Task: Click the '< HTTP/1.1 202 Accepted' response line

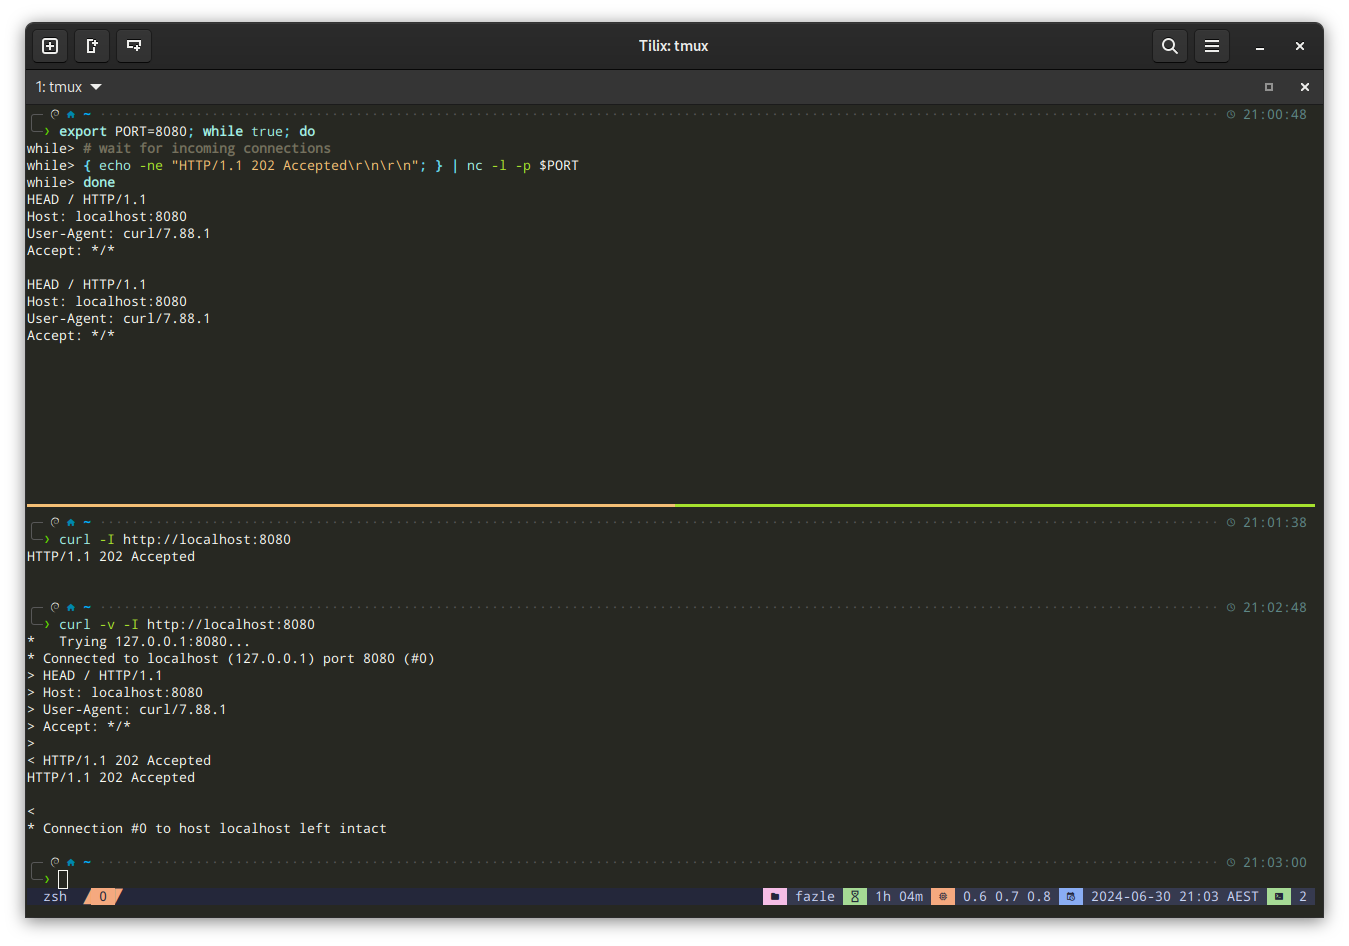Action: [119, 760]
